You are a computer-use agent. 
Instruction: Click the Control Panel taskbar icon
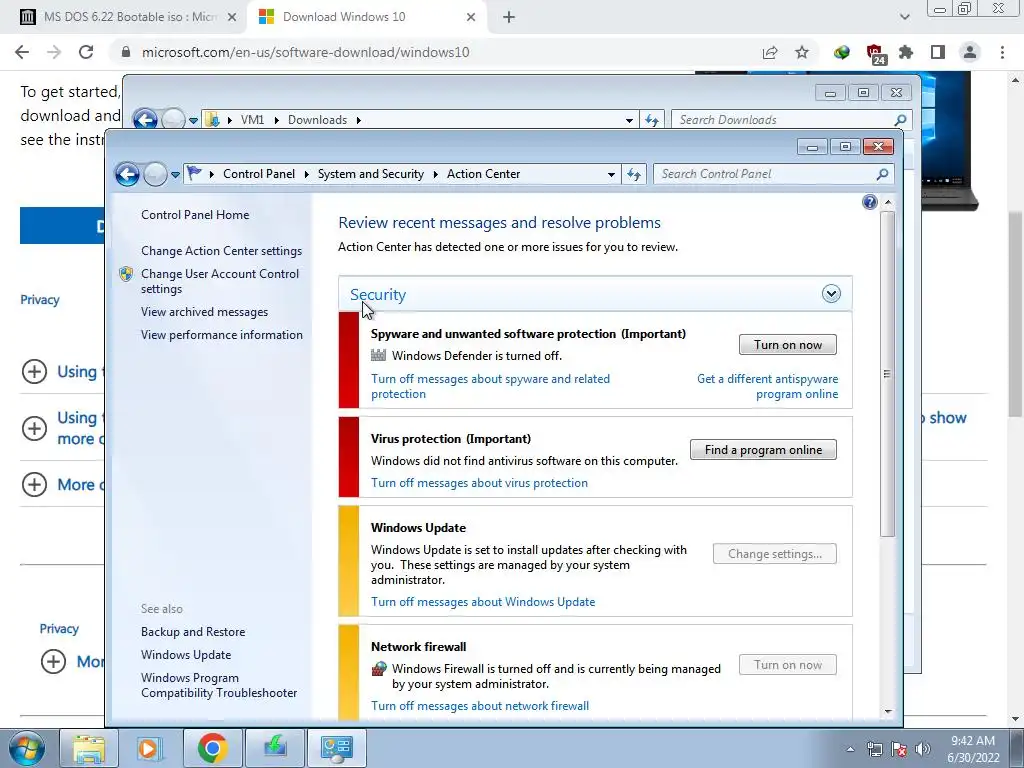tap(337, 748)
